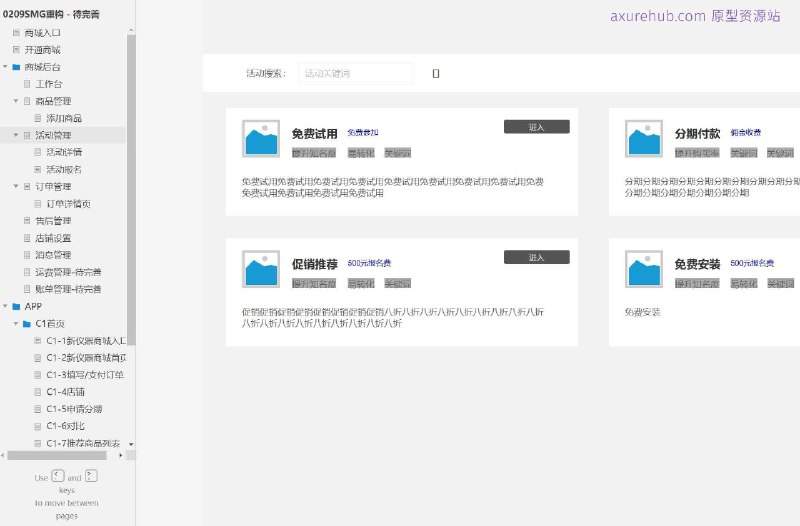Open the C1-1新仪器商城入口 page
The image size is (800, 526).
pos(86,341)
